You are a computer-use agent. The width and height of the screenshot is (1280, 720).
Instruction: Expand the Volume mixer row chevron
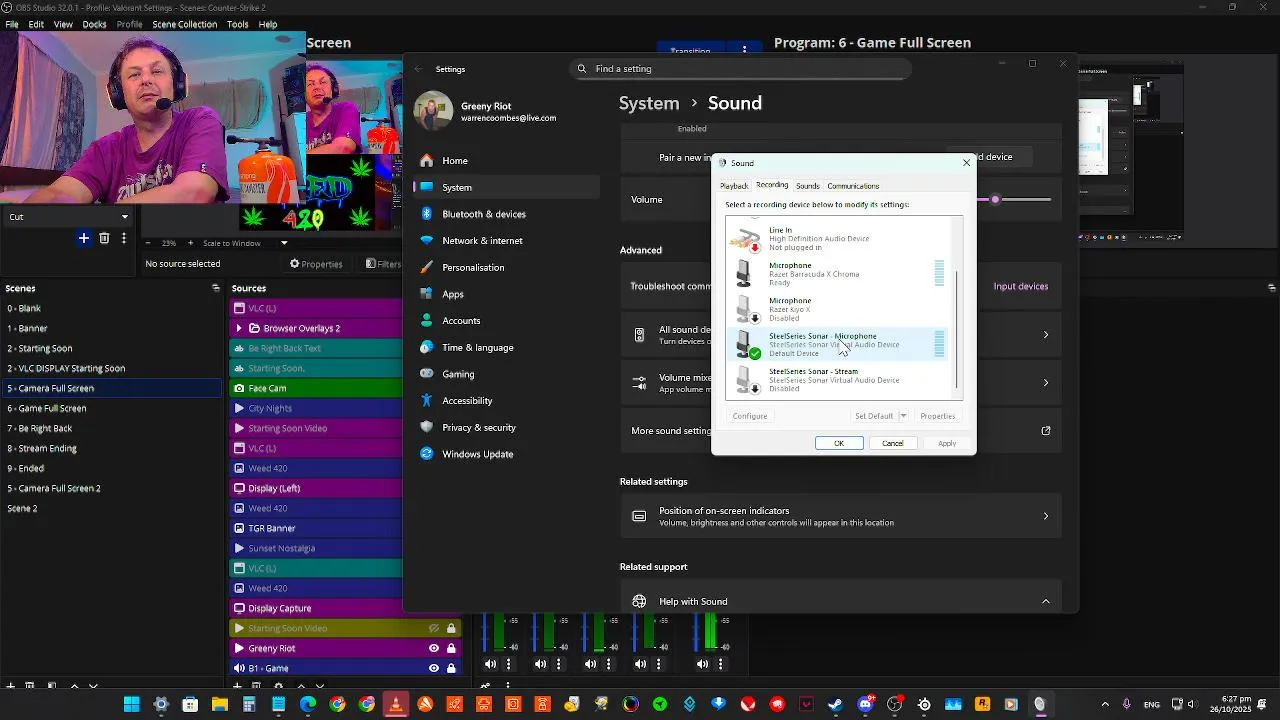[1046, 383]
